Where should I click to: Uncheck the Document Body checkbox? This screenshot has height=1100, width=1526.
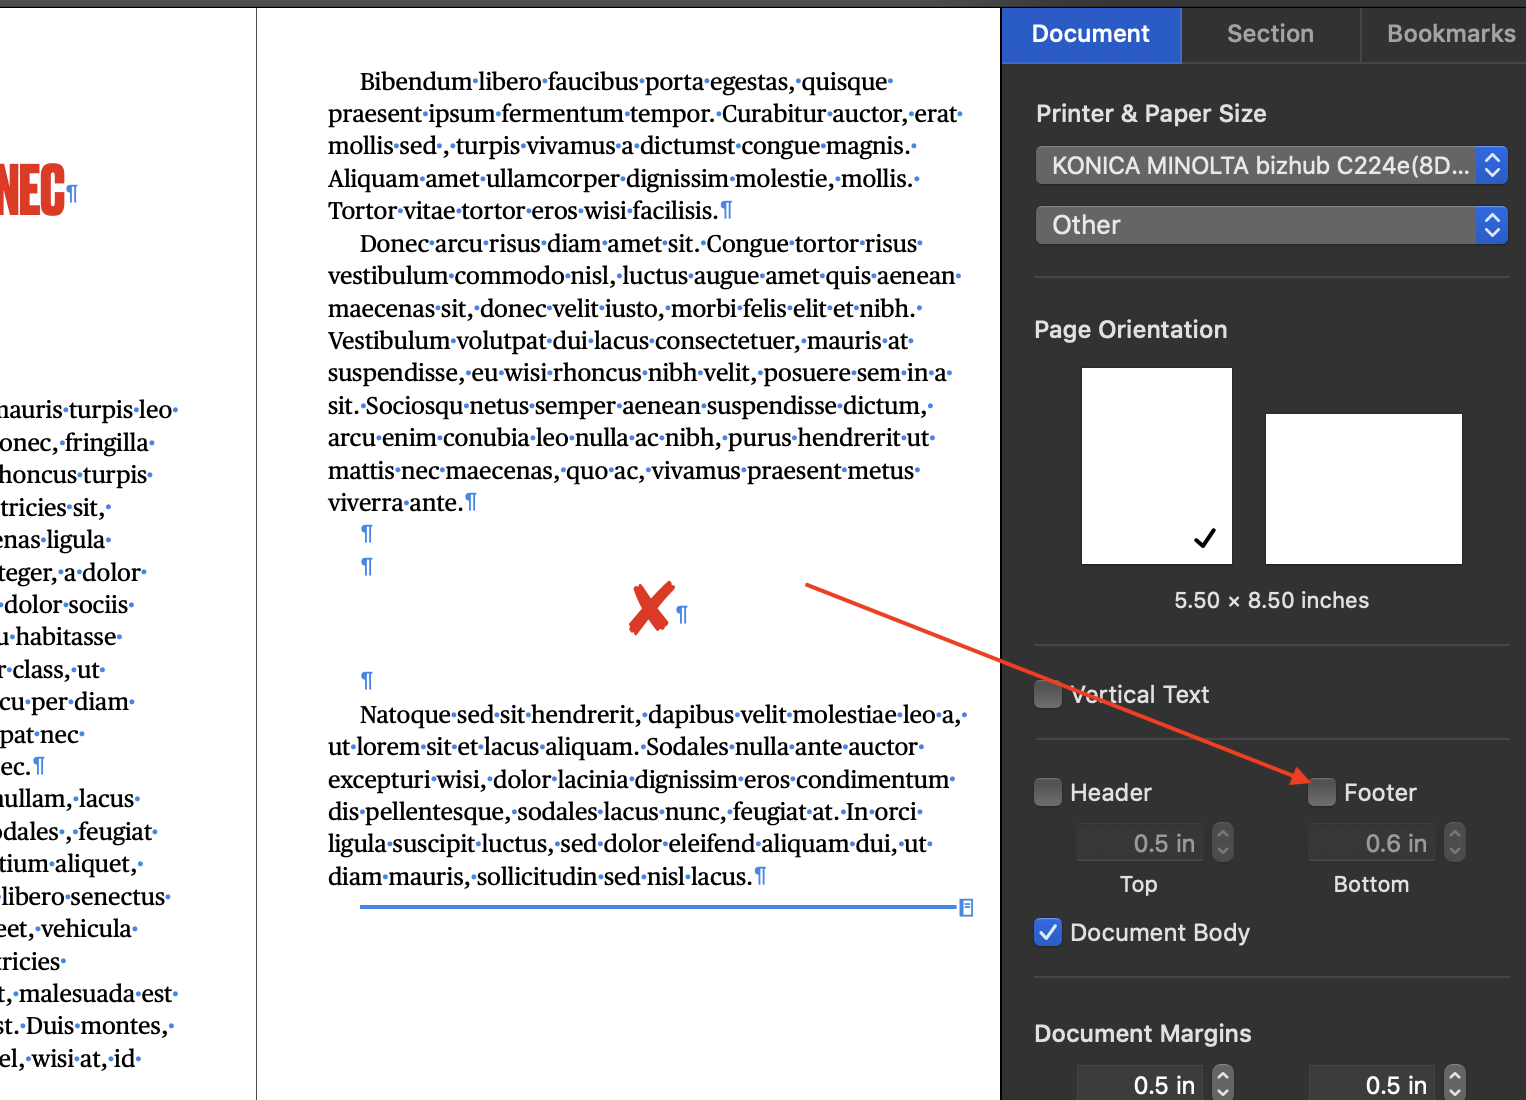coord(1048,932)
